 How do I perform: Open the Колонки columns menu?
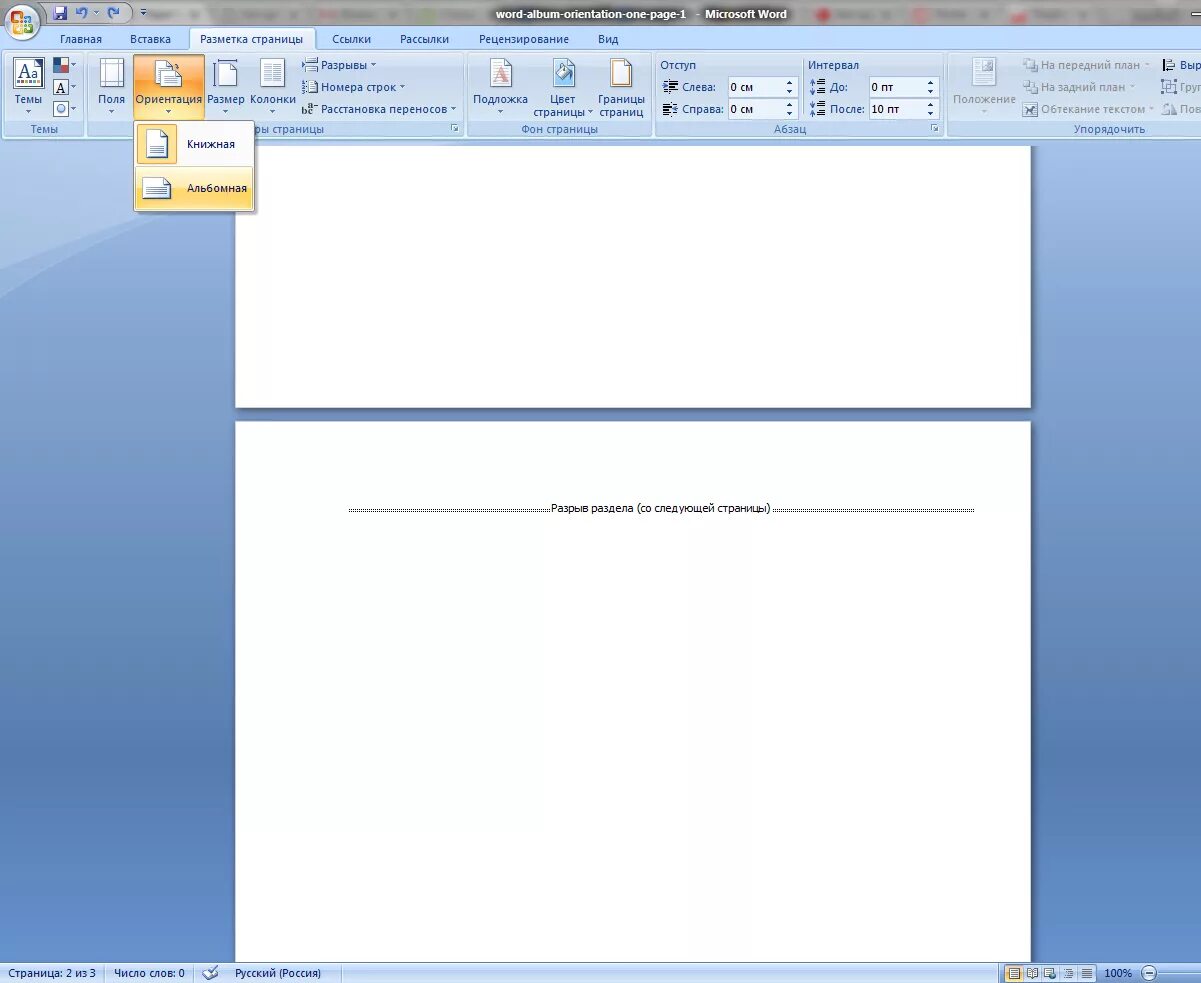tap(272, 86)
